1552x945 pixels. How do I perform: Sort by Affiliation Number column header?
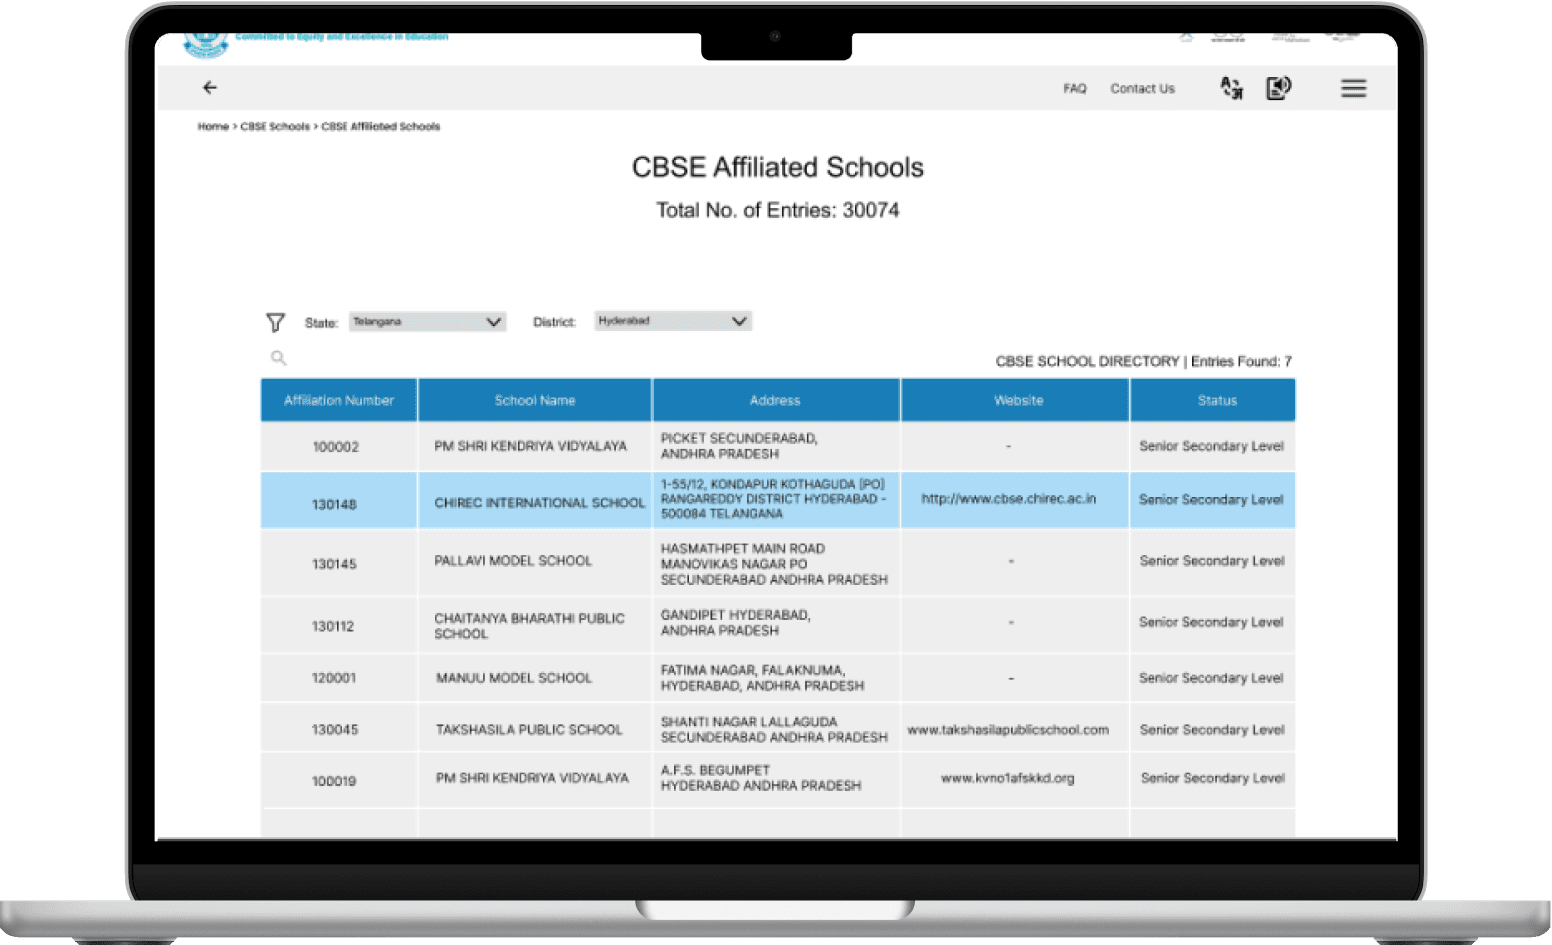pyautogui.click(x=339, y=400)
